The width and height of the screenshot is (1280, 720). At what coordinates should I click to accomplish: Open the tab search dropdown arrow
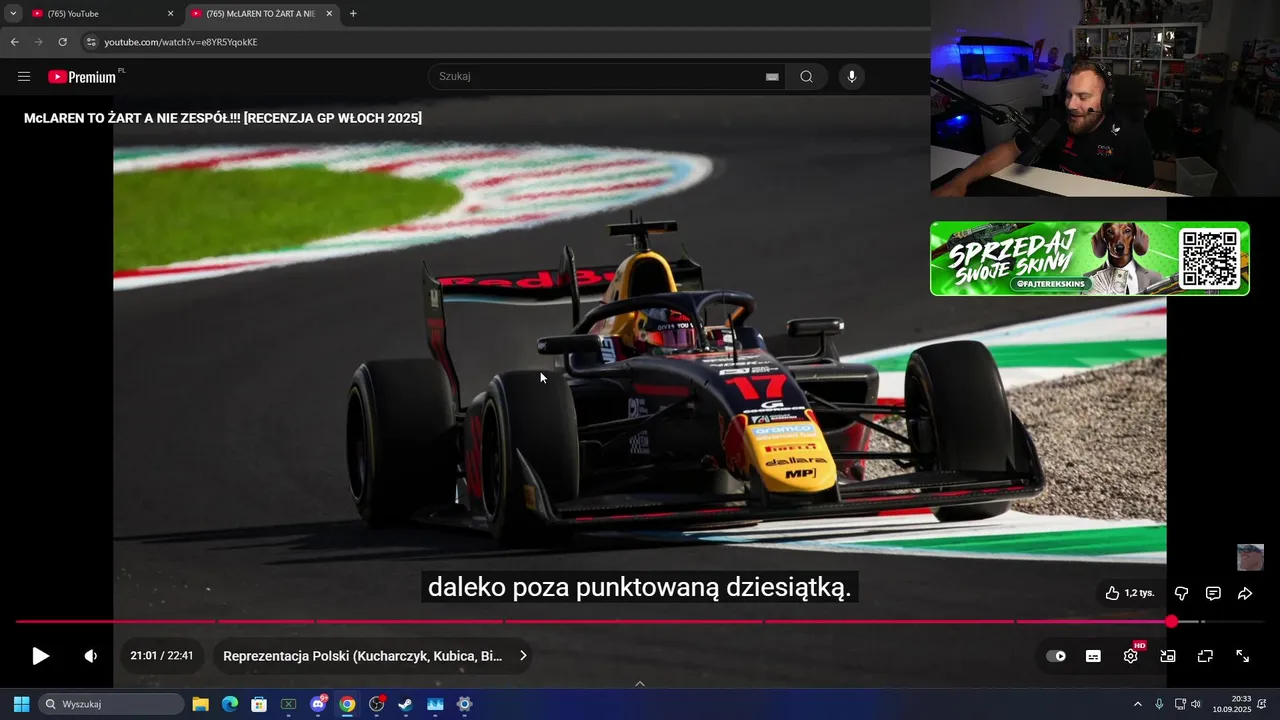[13, 14]
